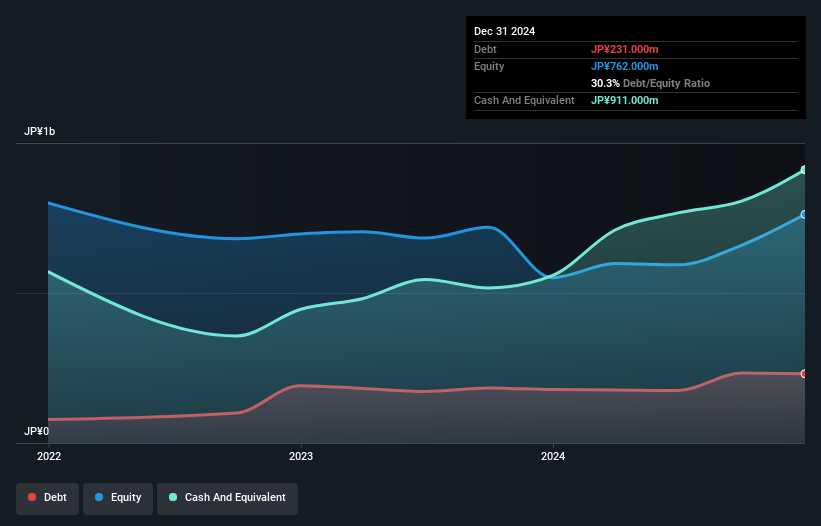
Task: Click the 2024 x-axis label
Action: (x=553, y=456)
